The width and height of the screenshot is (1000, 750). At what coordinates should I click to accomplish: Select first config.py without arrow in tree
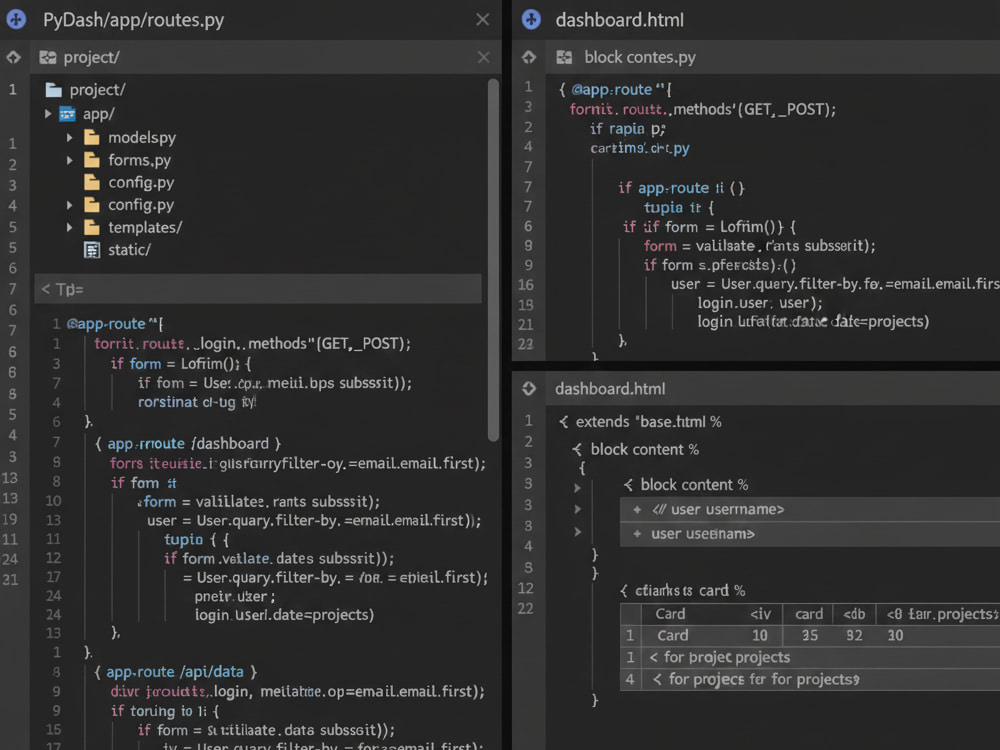pos(141,182)
